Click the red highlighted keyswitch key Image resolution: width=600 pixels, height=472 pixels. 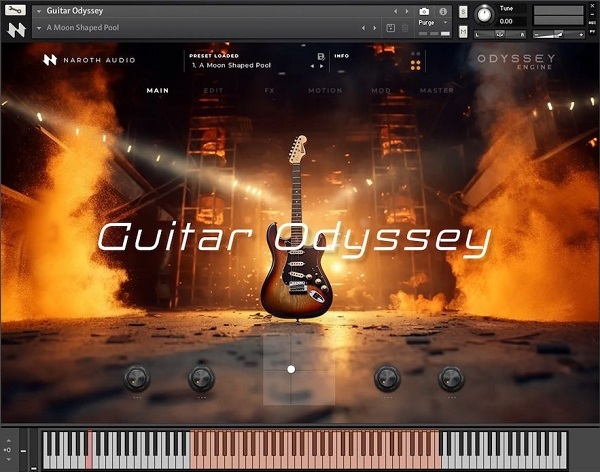click(90, 456)
